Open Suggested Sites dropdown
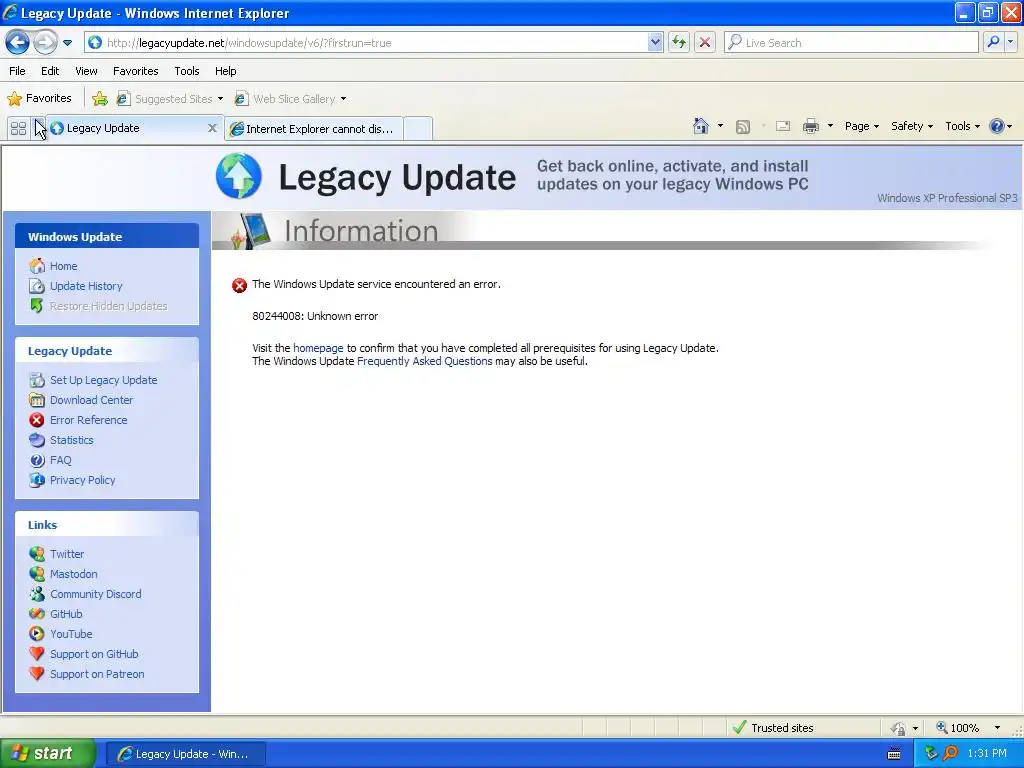The height and width of the screenshot is (768, 1024). point(170,99)
